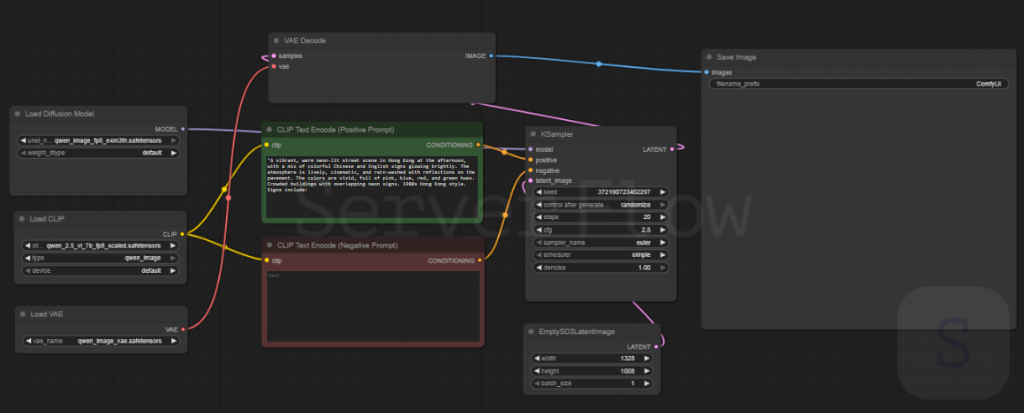This screenshot has height=413, width=1024.
Task: Open the device dropdown in Load CLIP
Action: (100, 271)
